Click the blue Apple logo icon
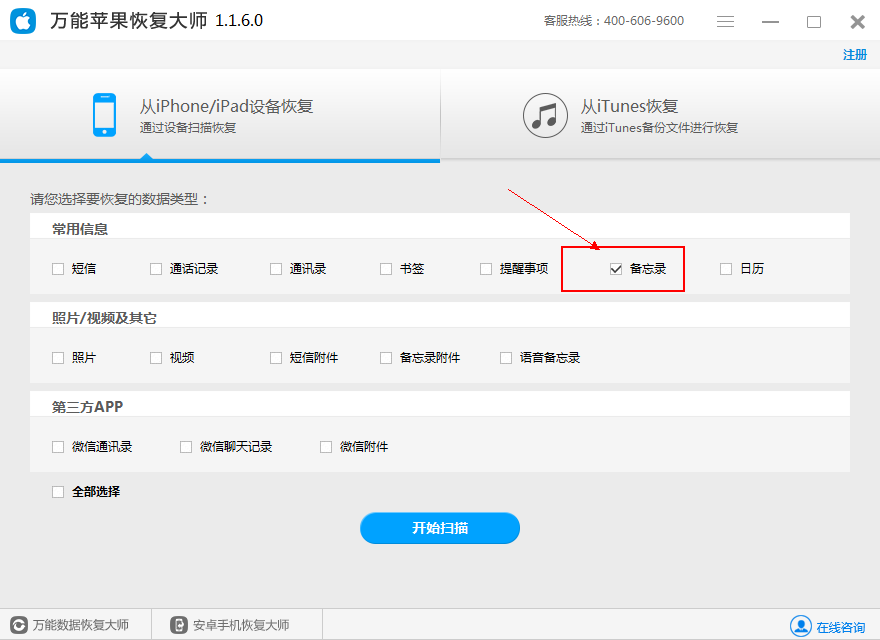The width and height of the screenshot is (880, 640). click(23, 21)
